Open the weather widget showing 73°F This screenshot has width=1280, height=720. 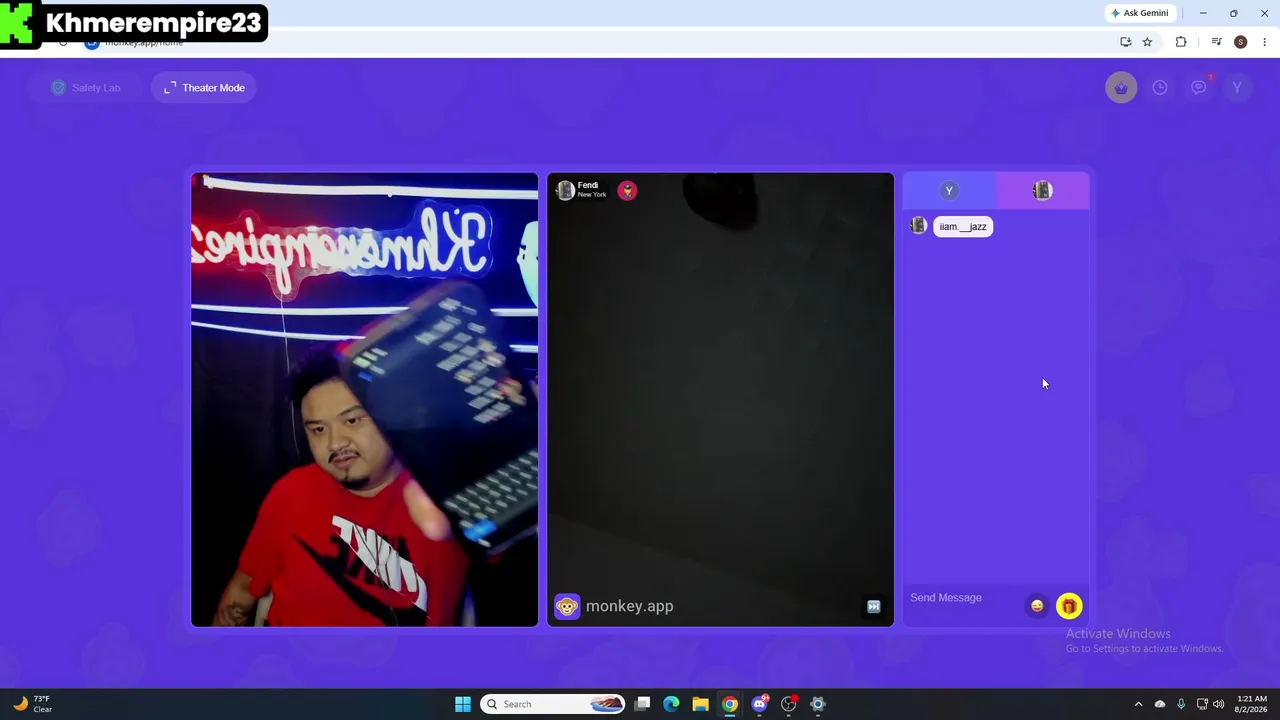[x=32, y=704]
